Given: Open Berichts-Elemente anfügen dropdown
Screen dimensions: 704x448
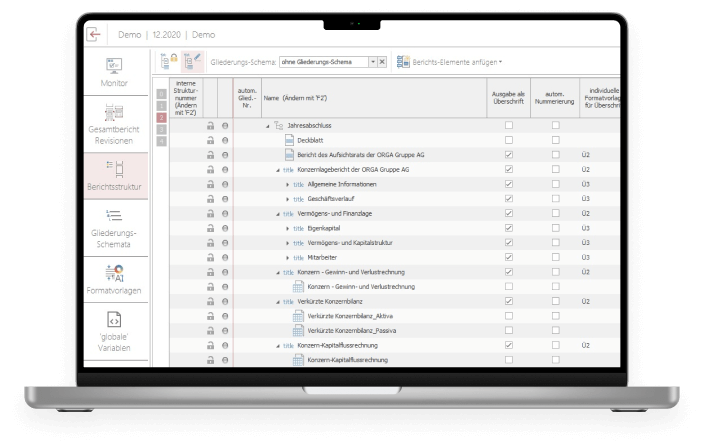Looking at the screenshot, I should tap(501, 62).
